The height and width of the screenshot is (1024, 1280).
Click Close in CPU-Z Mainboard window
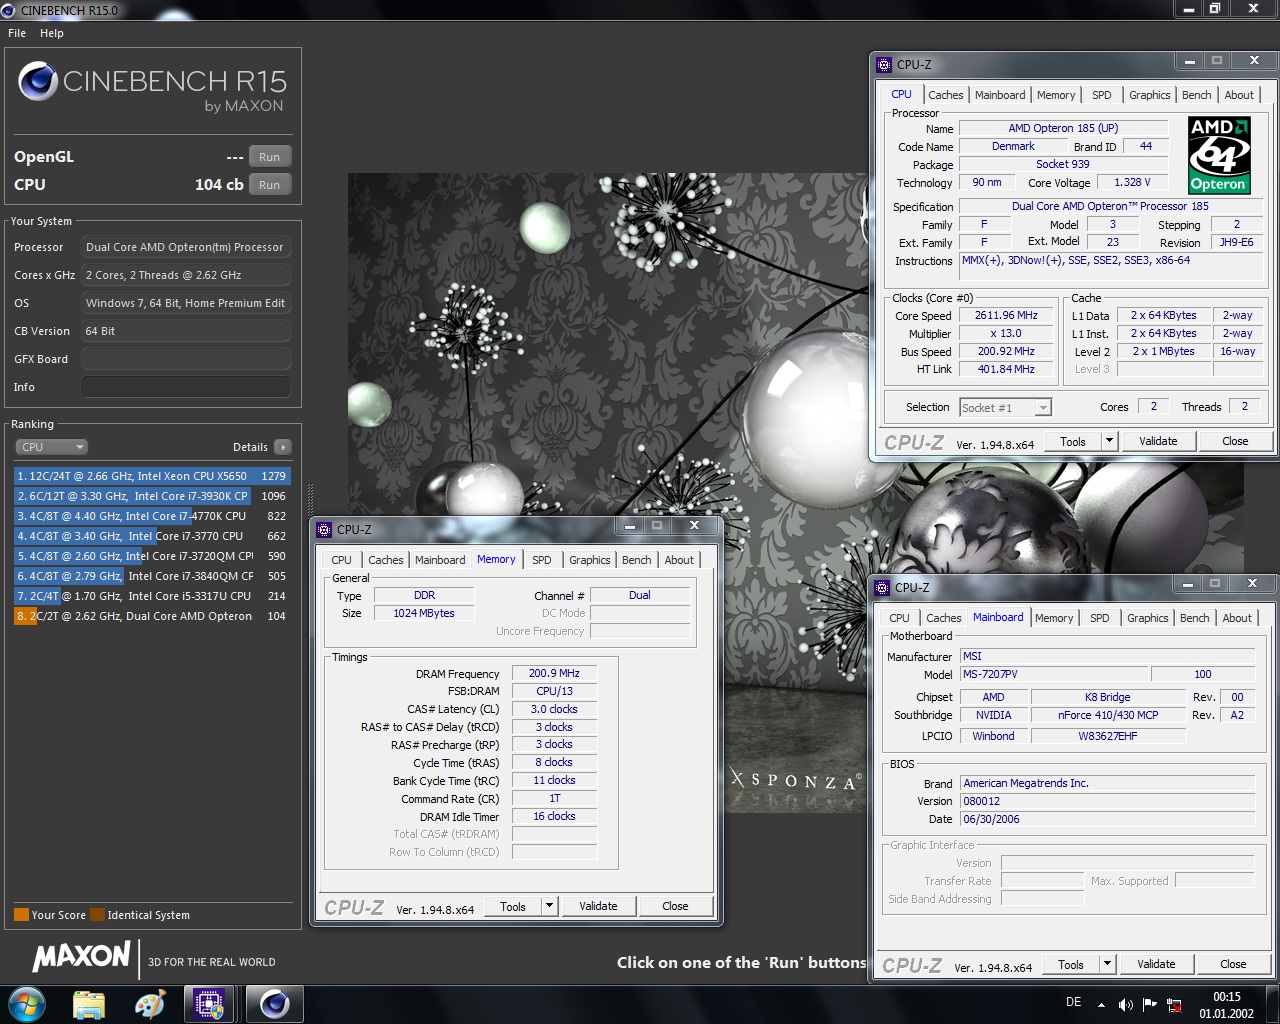click(1233, 964)
